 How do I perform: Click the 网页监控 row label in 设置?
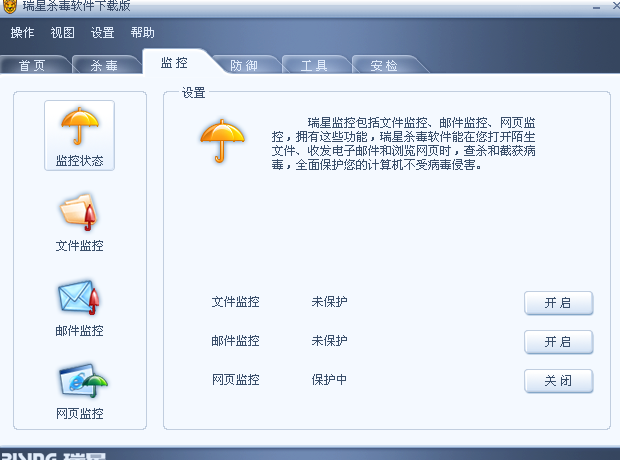(x=236, y=380)
